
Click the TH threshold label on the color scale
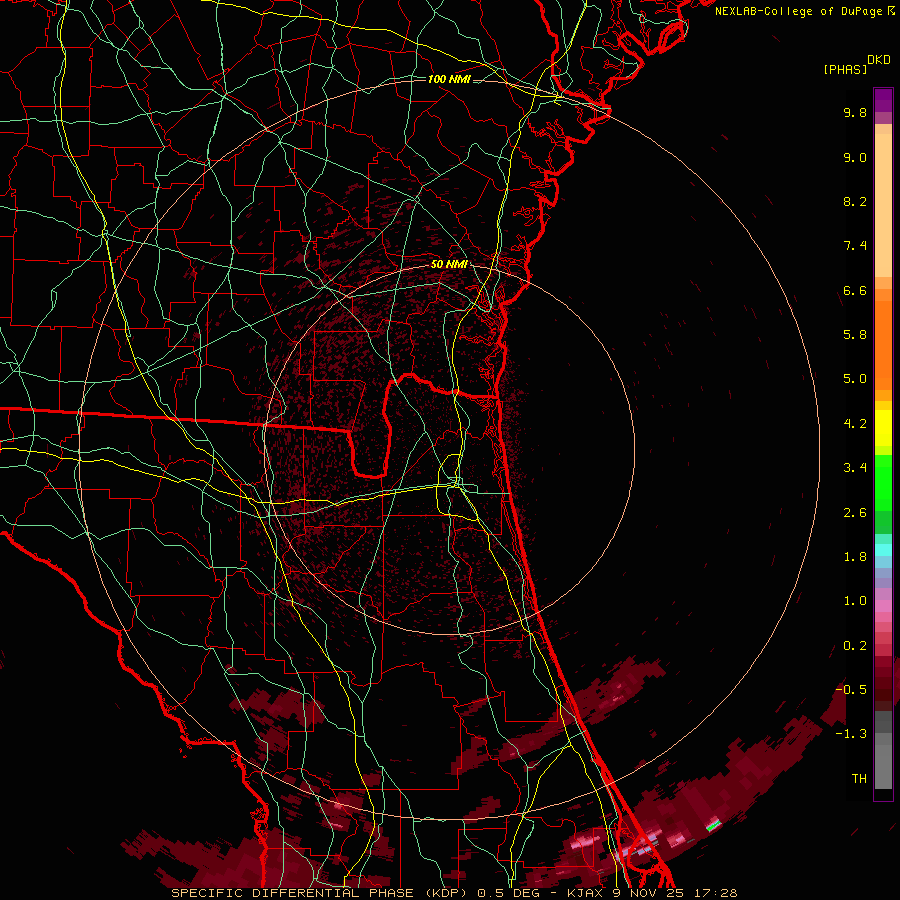(x=859, y=779)
